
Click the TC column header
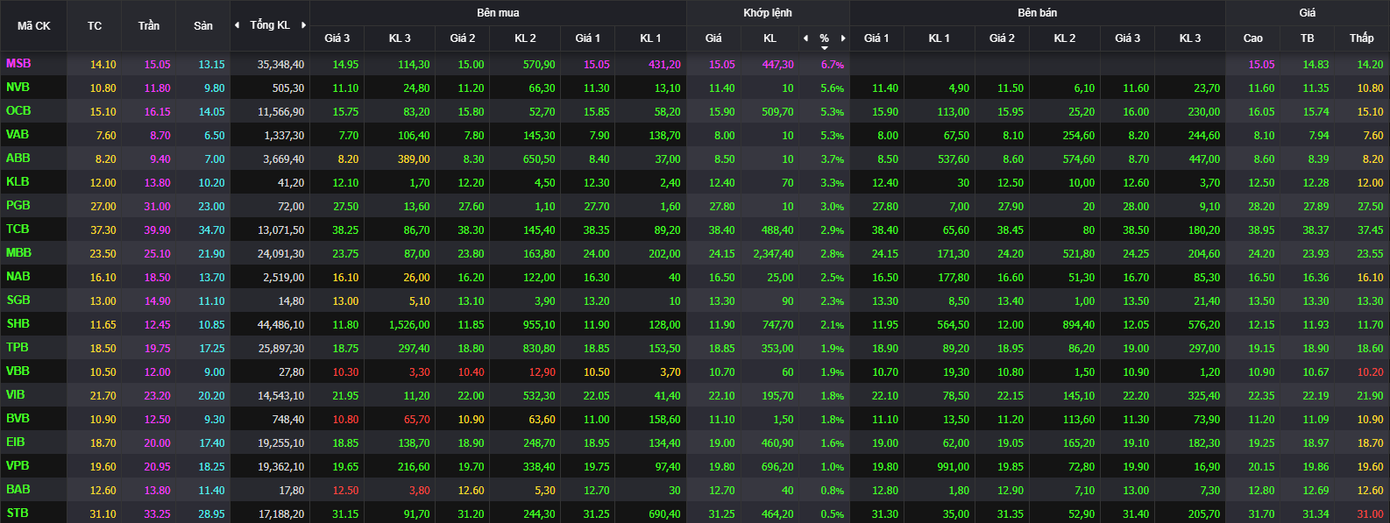click(95, 25)
